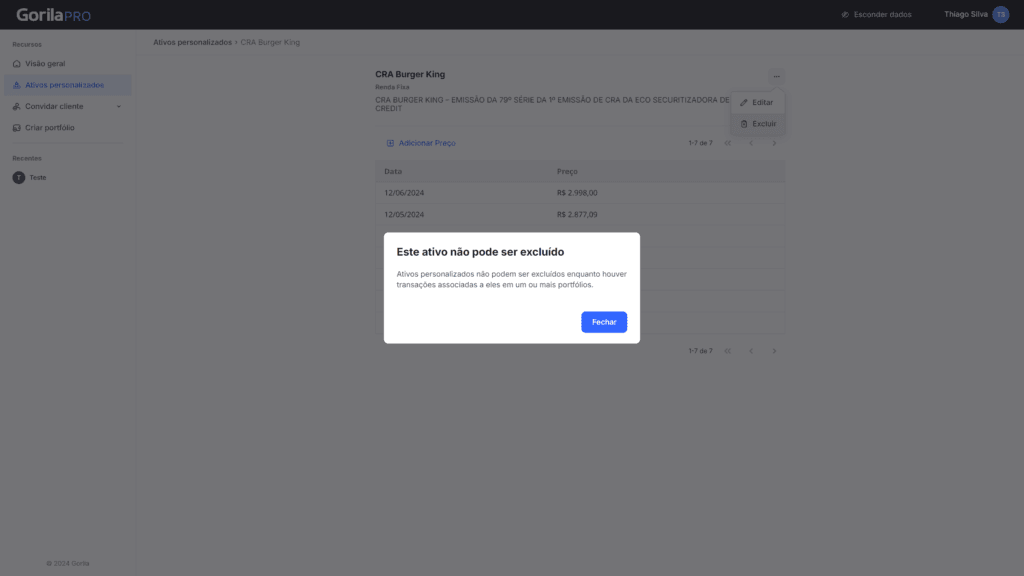Click the CRA Burger King title
The height and width of the screenshot is (576, 1024).
point(410,74)
